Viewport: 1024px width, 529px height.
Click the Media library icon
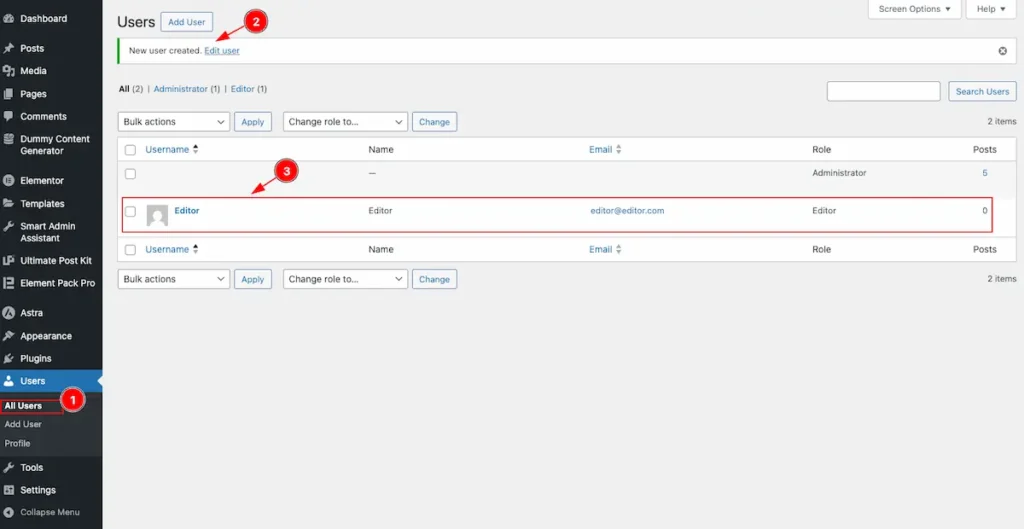click(x=8, y=71)
